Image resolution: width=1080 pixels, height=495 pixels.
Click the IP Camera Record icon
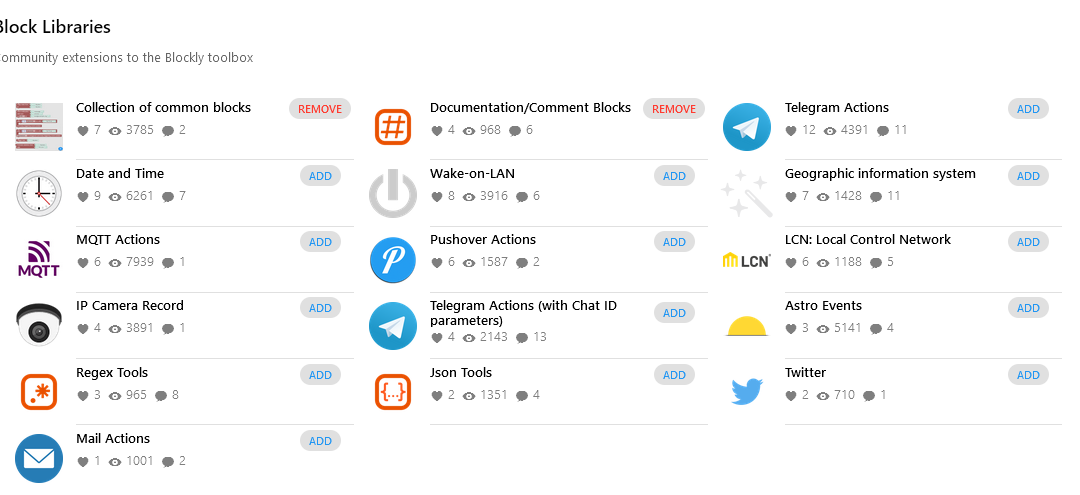pyautogui.click(x=39, y=325)
